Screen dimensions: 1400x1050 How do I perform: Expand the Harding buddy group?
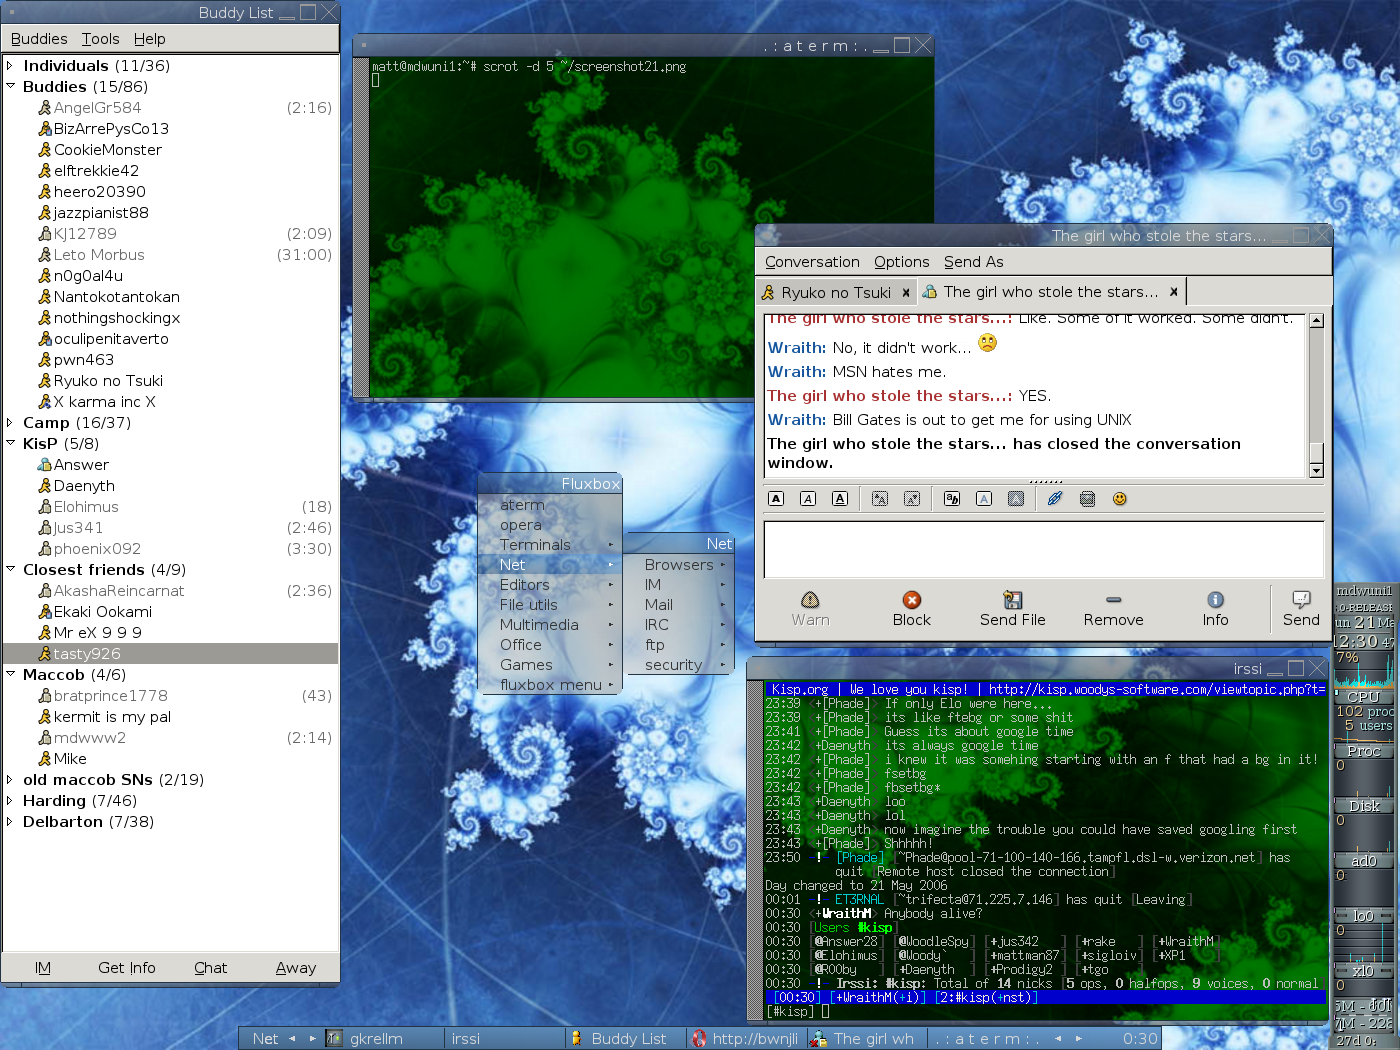click(10, 801)
